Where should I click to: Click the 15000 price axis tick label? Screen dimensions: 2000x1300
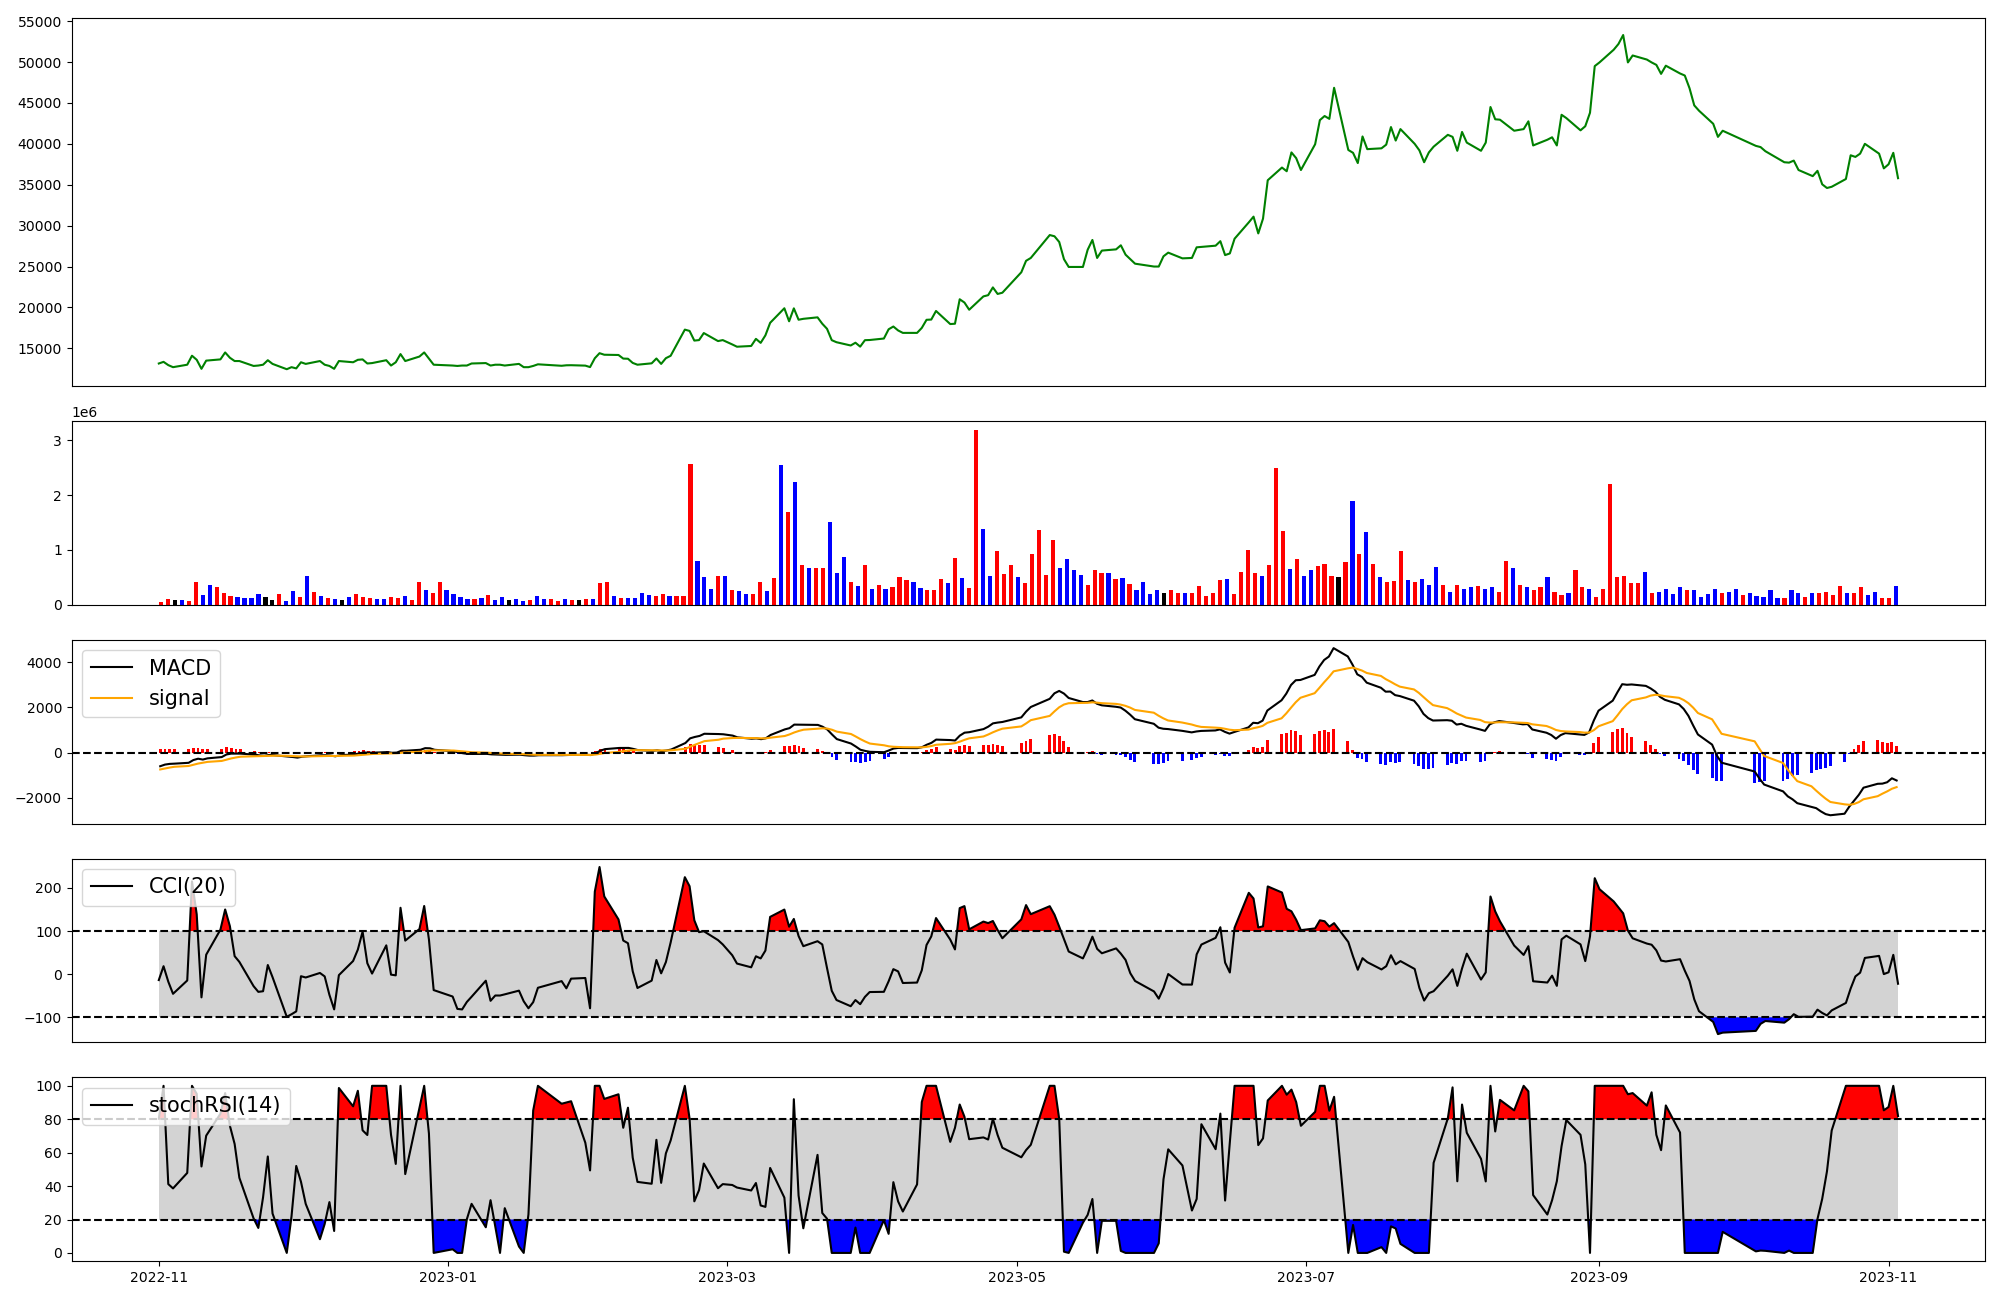[x=39, y=349]
